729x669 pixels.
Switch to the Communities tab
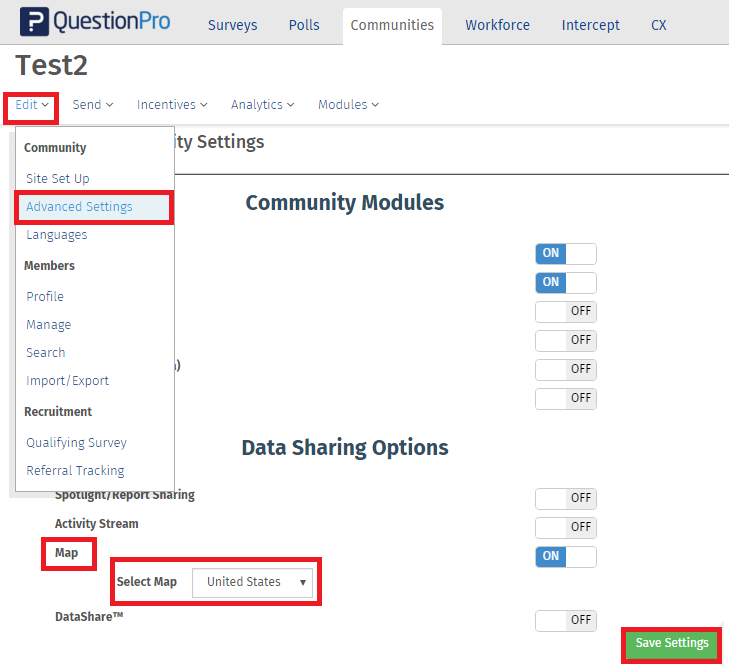pos(392,25)
